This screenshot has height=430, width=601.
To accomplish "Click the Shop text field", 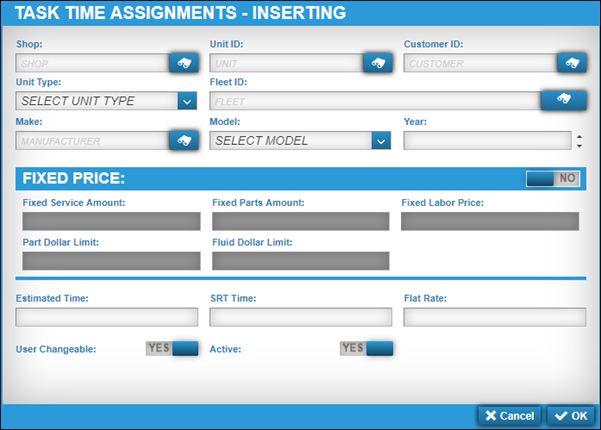I will tap(92, 63).
